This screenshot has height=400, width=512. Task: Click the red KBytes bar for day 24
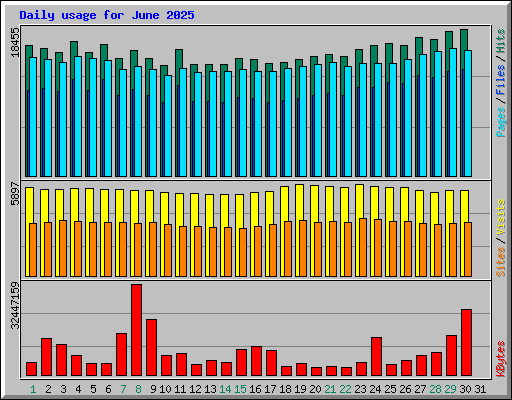[376, 357]
